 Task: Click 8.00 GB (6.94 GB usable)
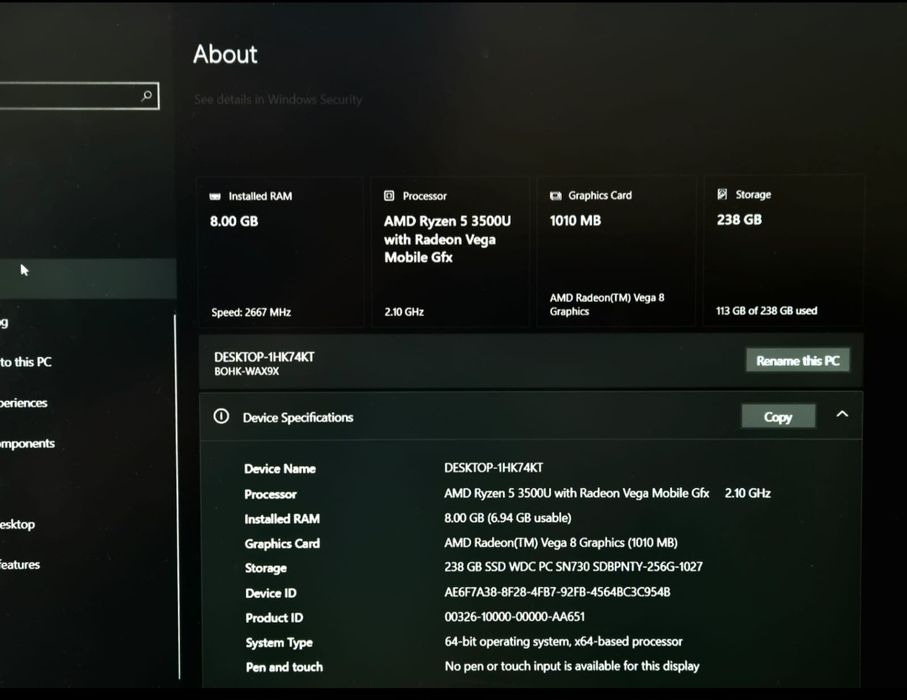508,518
